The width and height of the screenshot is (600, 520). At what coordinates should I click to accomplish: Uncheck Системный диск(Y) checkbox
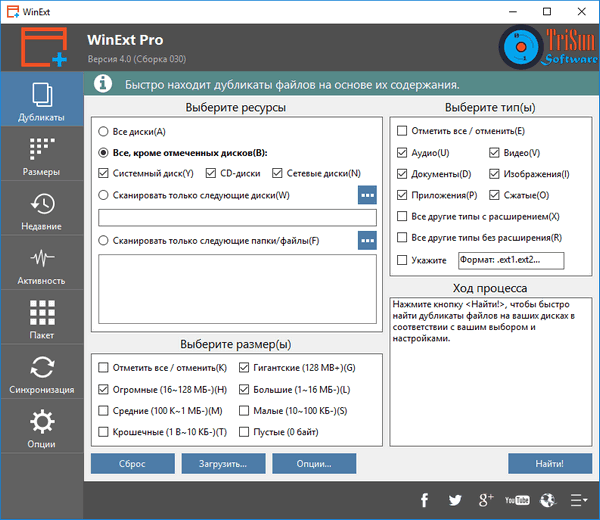(x=103, y=173)
